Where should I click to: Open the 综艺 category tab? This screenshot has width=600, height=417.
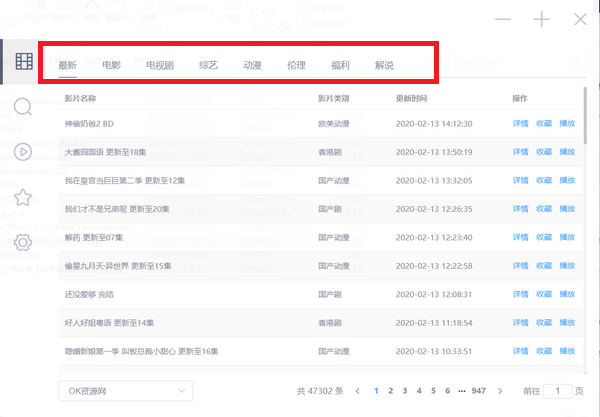tap(208, 65)
